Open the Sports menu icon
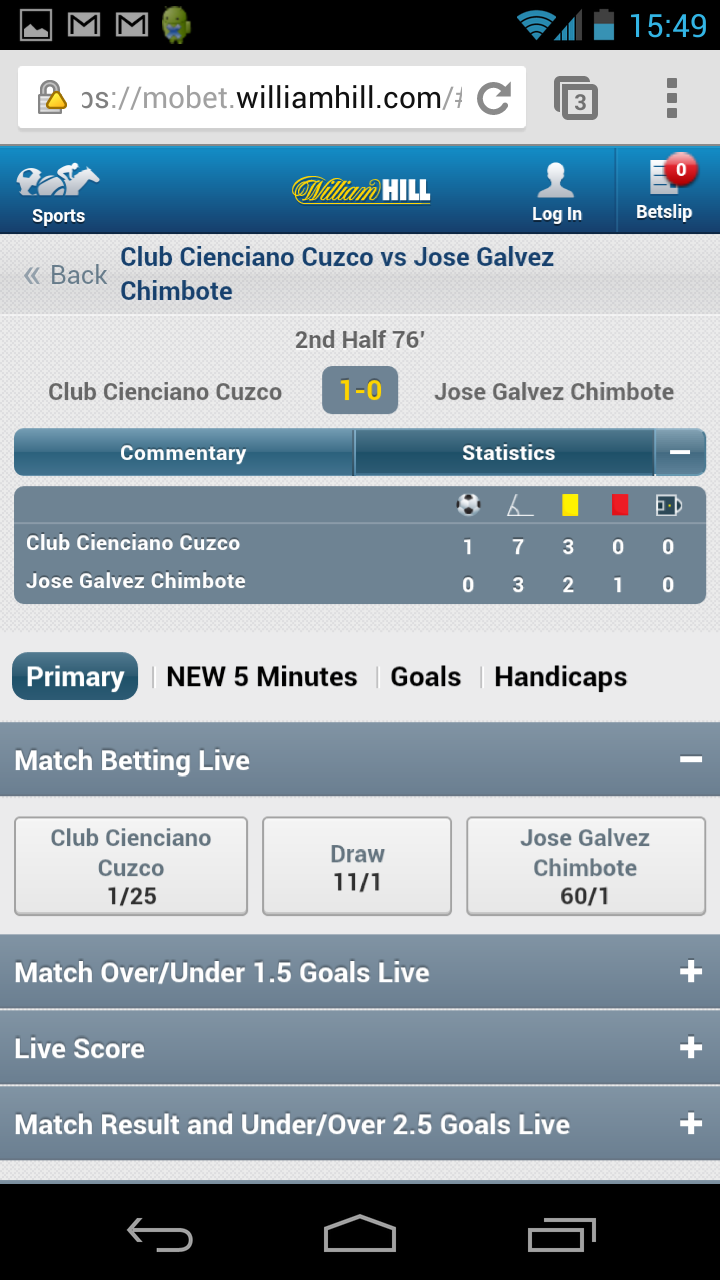Screen dimensions: 720x1280 pyautogui.click(x=58, y=181)
